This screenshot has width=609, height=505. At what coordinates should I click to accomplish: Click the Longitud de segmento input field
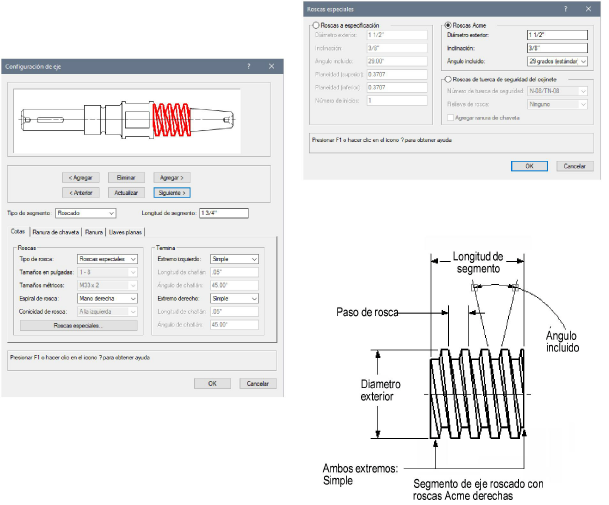point(224,213)
